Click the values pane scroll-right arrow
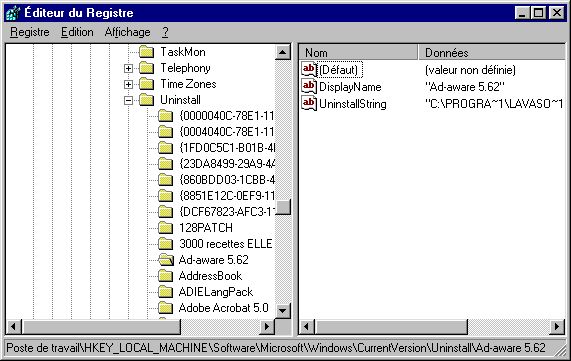The height and width of the screenshot is (361, 571). point(557,326)
